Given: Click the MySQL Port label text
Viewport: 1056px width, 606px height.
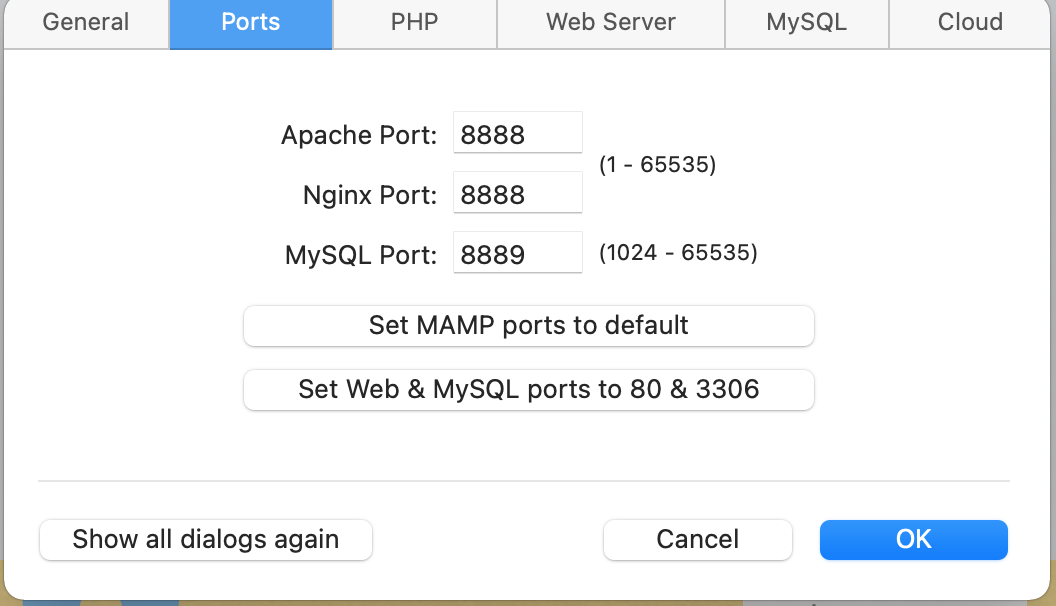Looking at the screenshot, I should (x=361, y=255).
